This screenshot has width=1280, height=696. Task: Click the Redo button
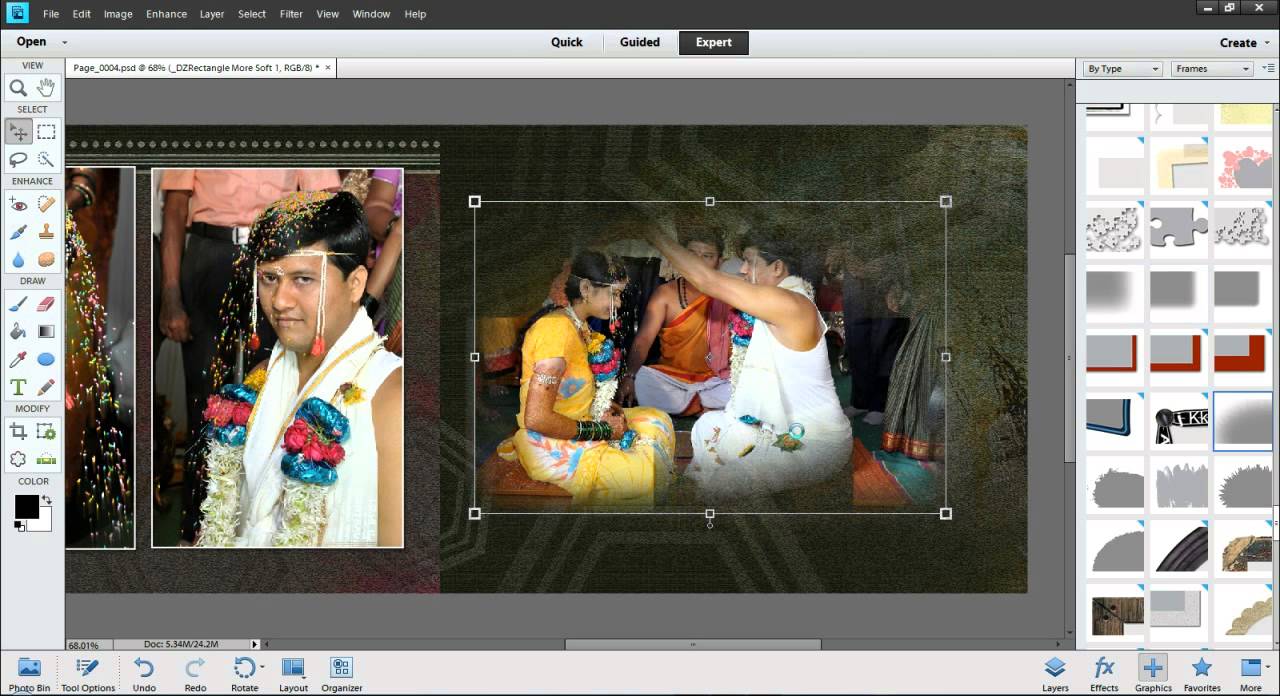click(x=195, y=673)
